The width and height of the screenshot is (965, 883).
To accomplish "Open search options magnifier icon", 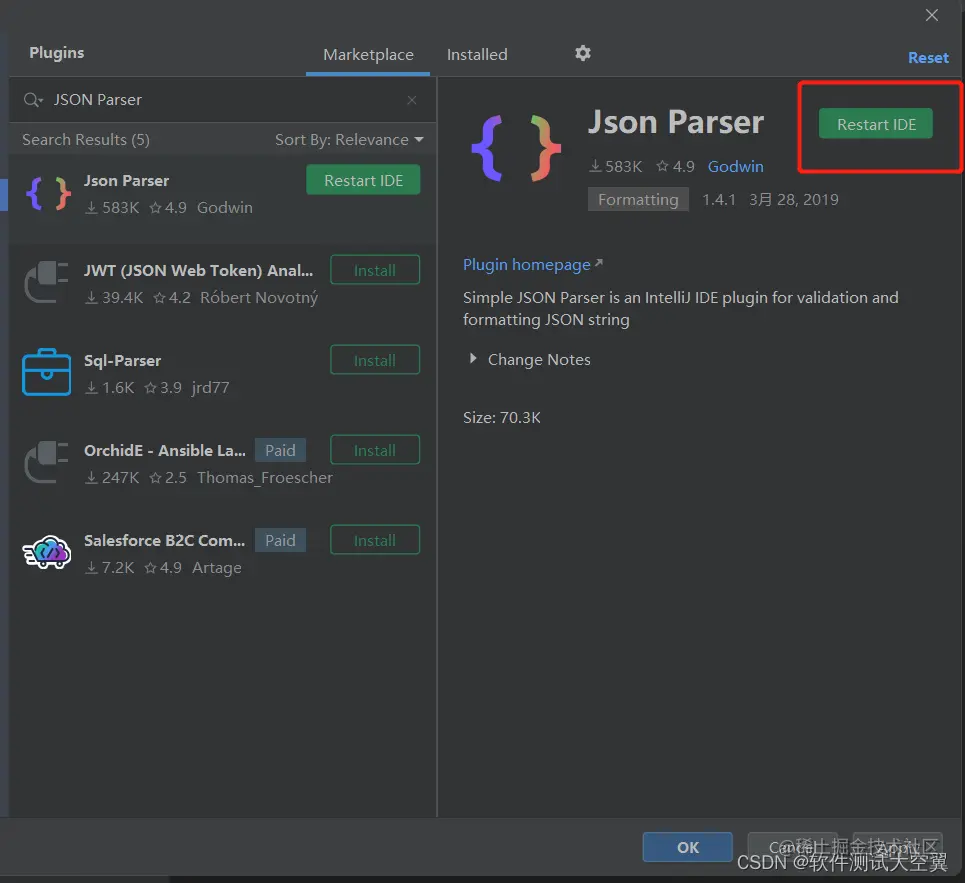I will click(33, 100).
